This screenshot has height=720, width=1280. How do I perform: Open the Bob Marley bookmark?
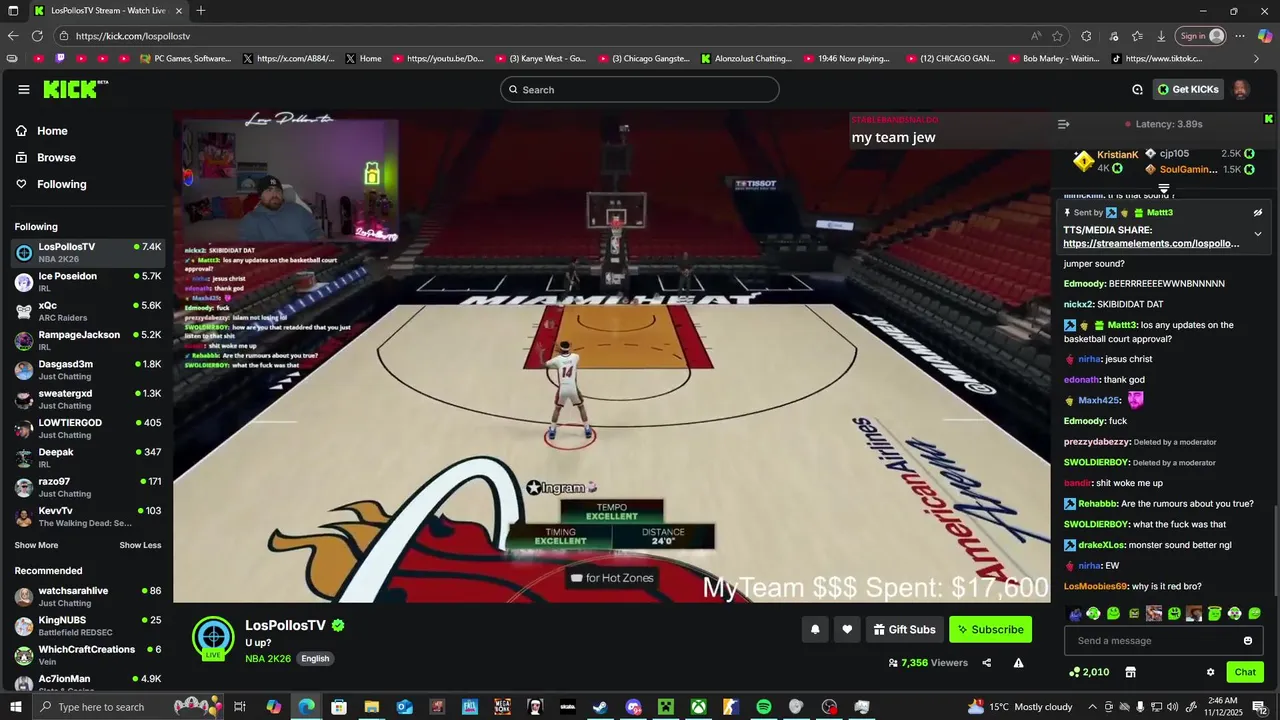click(x=1053, y=59)
